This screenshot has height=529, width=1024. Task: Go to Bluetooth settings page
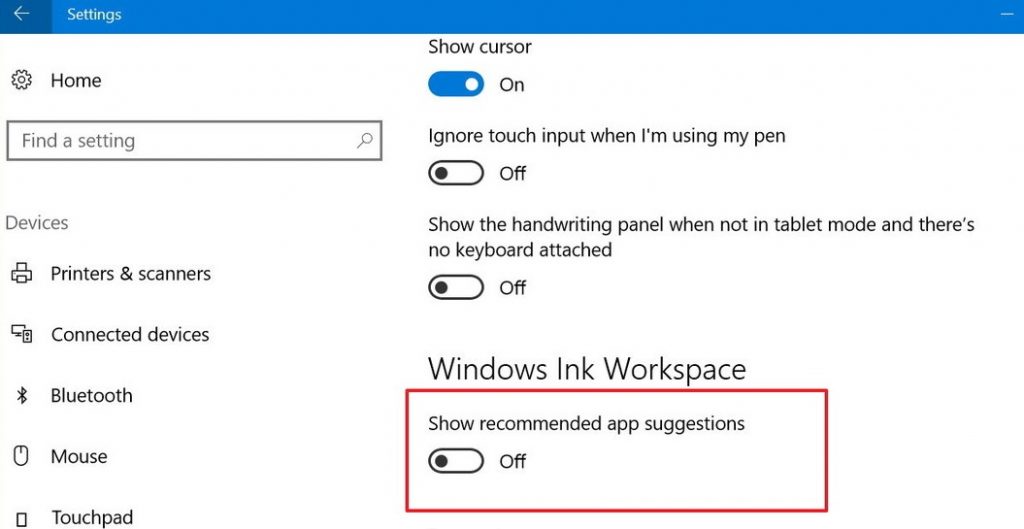pyautogui.click(x=91, y=396)
